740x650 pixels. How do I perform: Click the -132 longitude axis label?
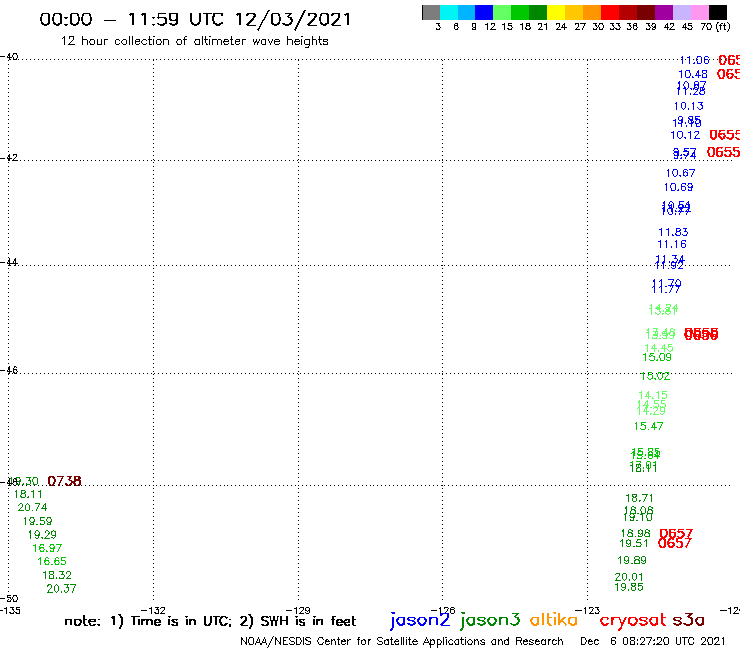point(153,610)
